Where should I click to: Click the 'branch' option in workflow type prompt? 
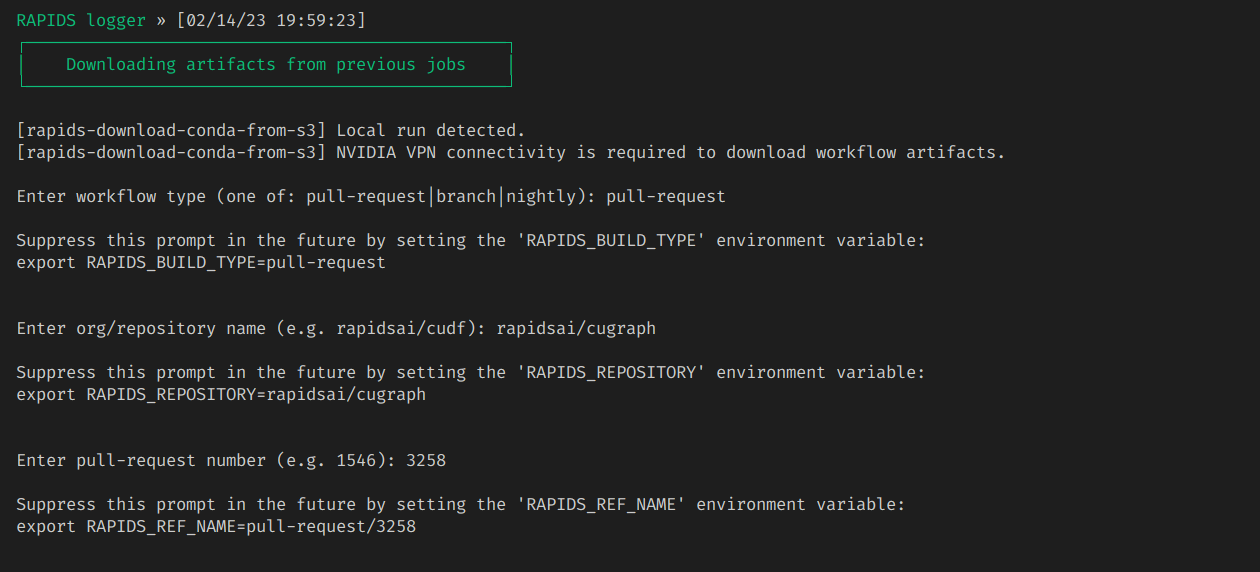(465, 196)
